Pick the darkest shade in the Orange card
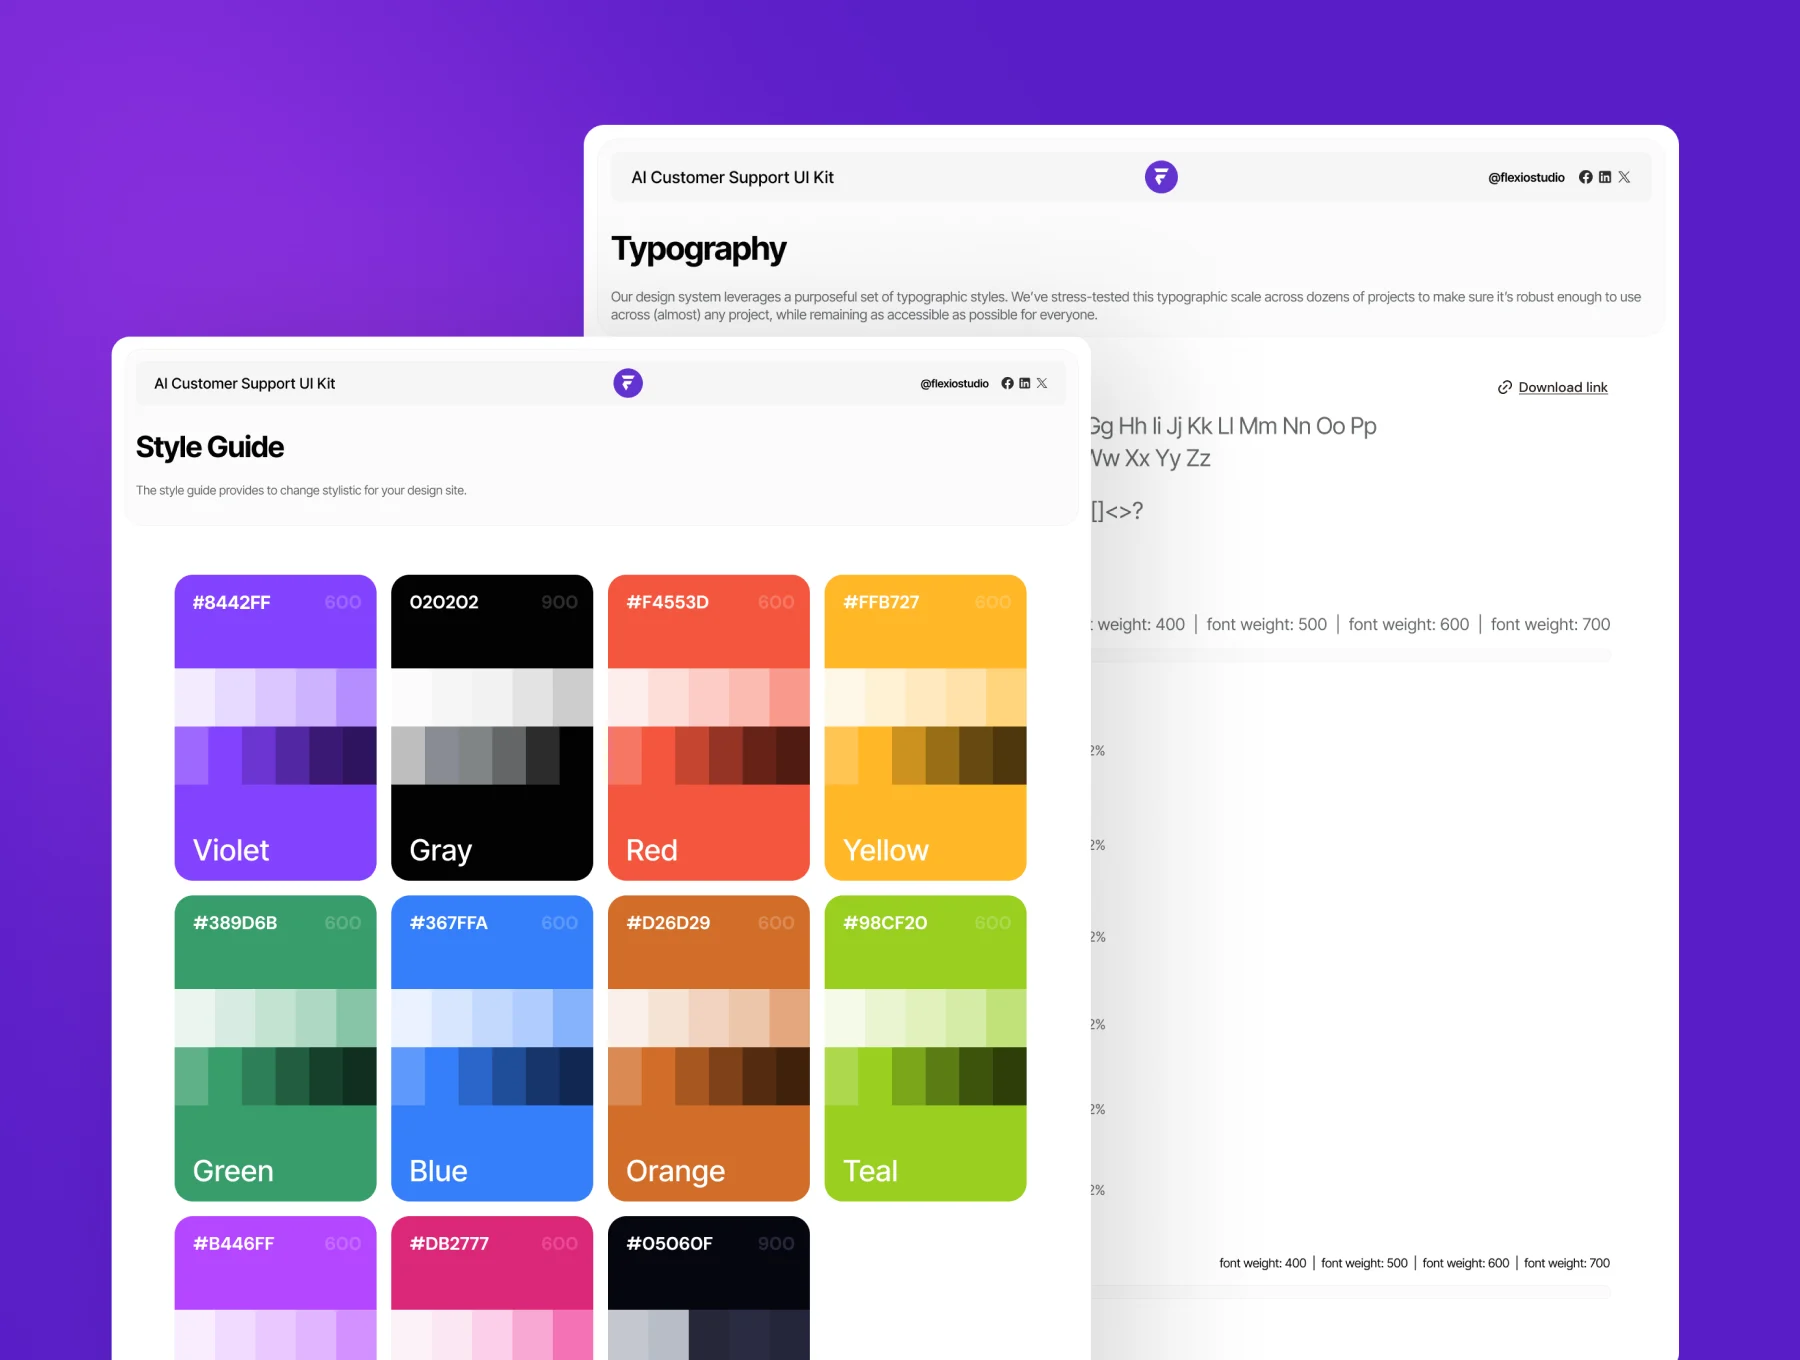1800x1360 pixels. tap(793, 1076)
